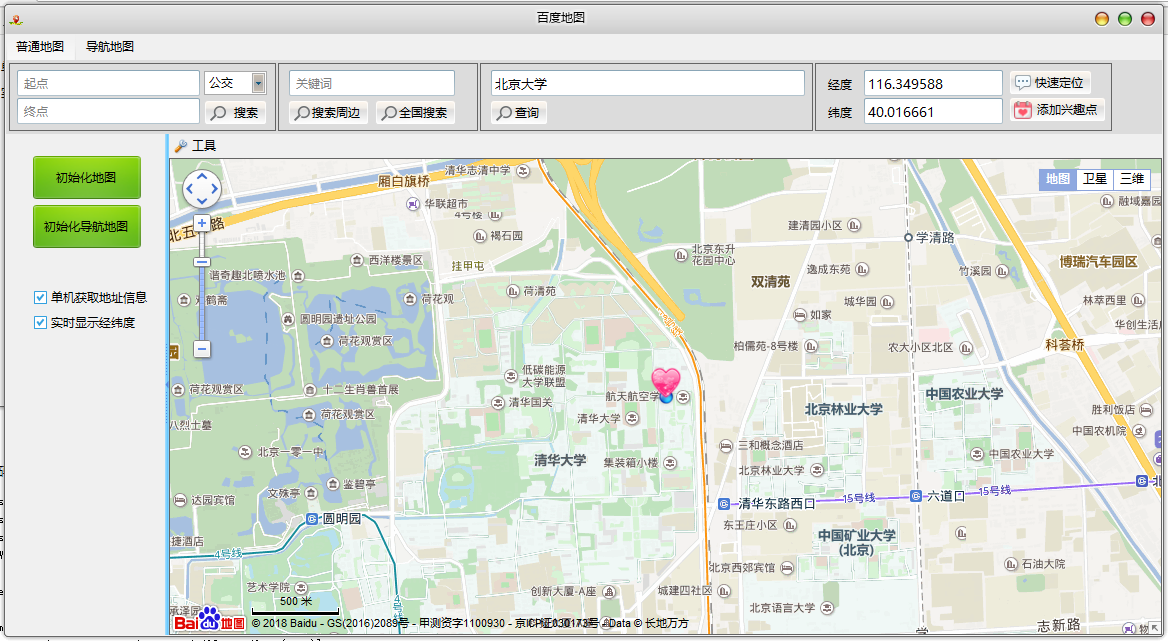Click the zoom level slider handle

[202, 262]
